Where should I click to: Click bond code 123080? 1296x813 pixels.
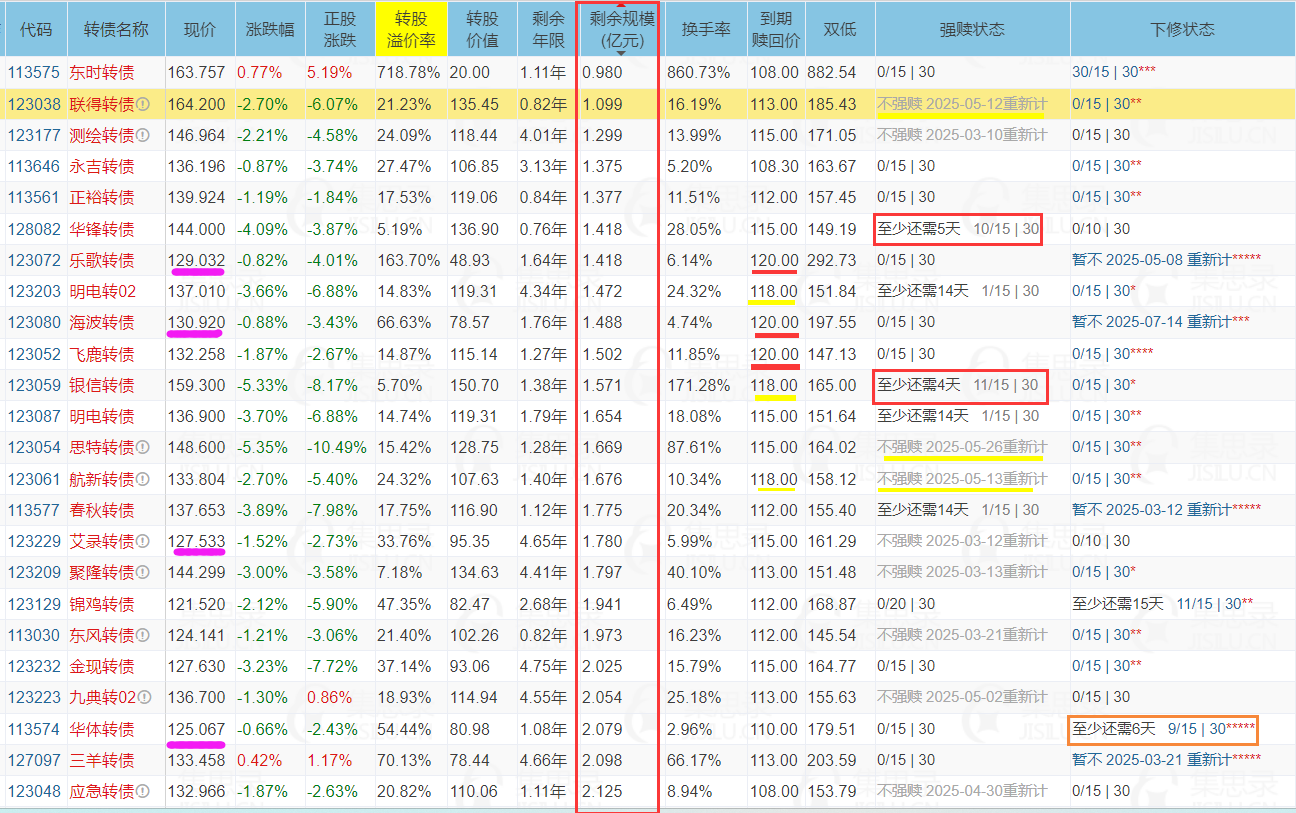tap(34, 322)
